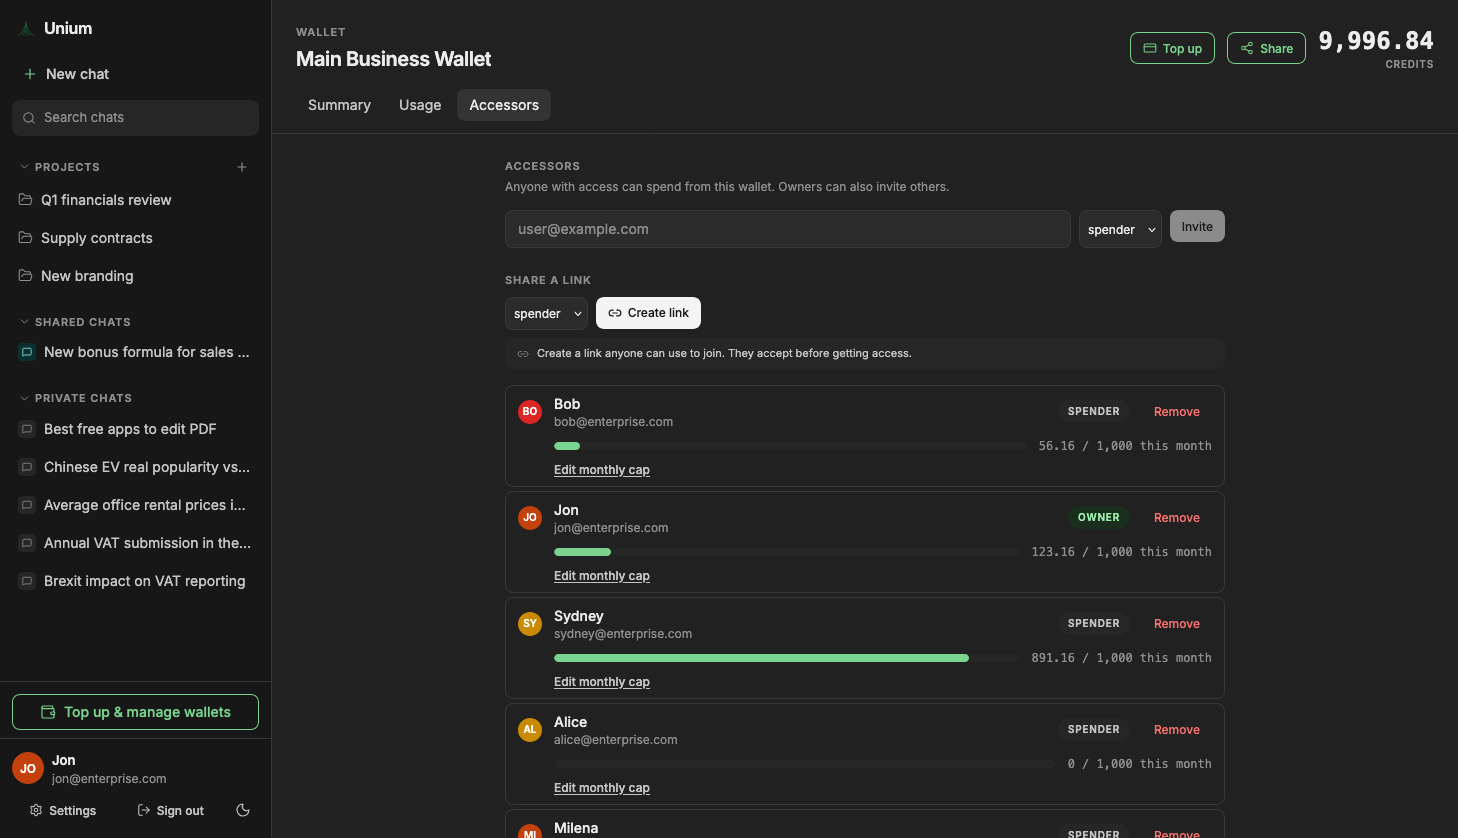The width and height of the screenshot is (1458, 838).
Task: Open Settings from the sidebar
Action: (63, 810)
